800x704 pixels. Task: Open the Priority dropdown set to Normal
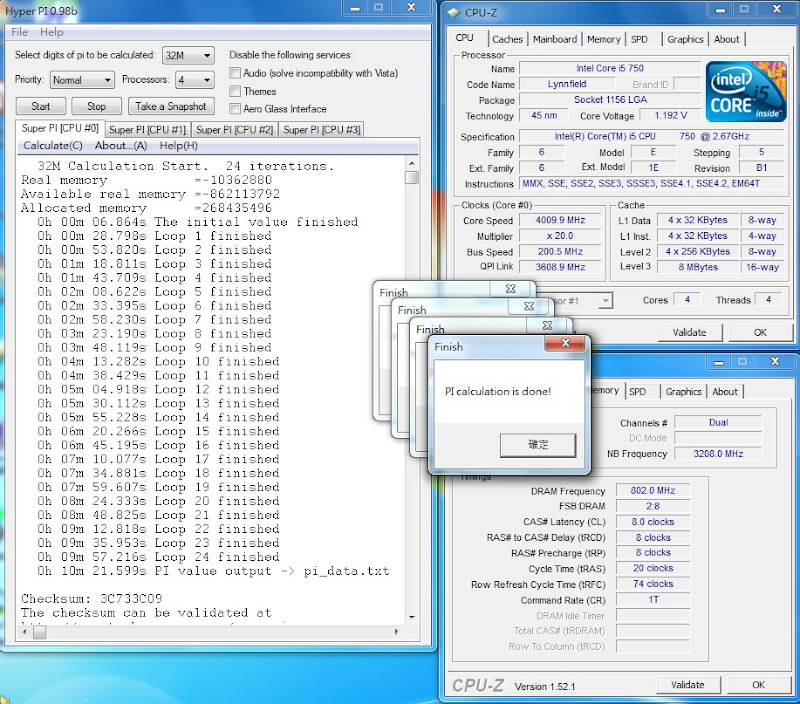[x=82, y=80]
